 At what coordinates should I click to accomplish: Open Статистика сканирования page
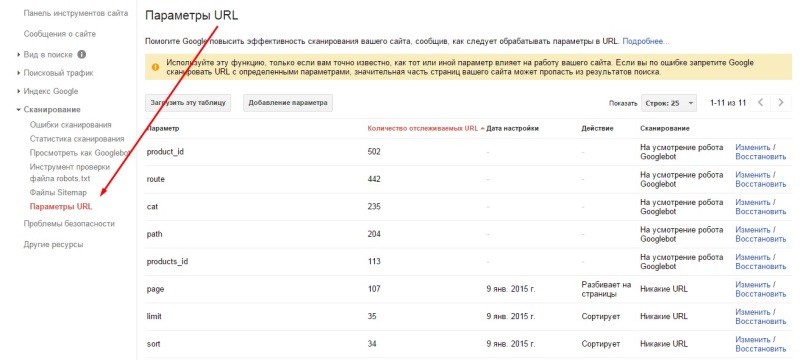tap(77, 139)
